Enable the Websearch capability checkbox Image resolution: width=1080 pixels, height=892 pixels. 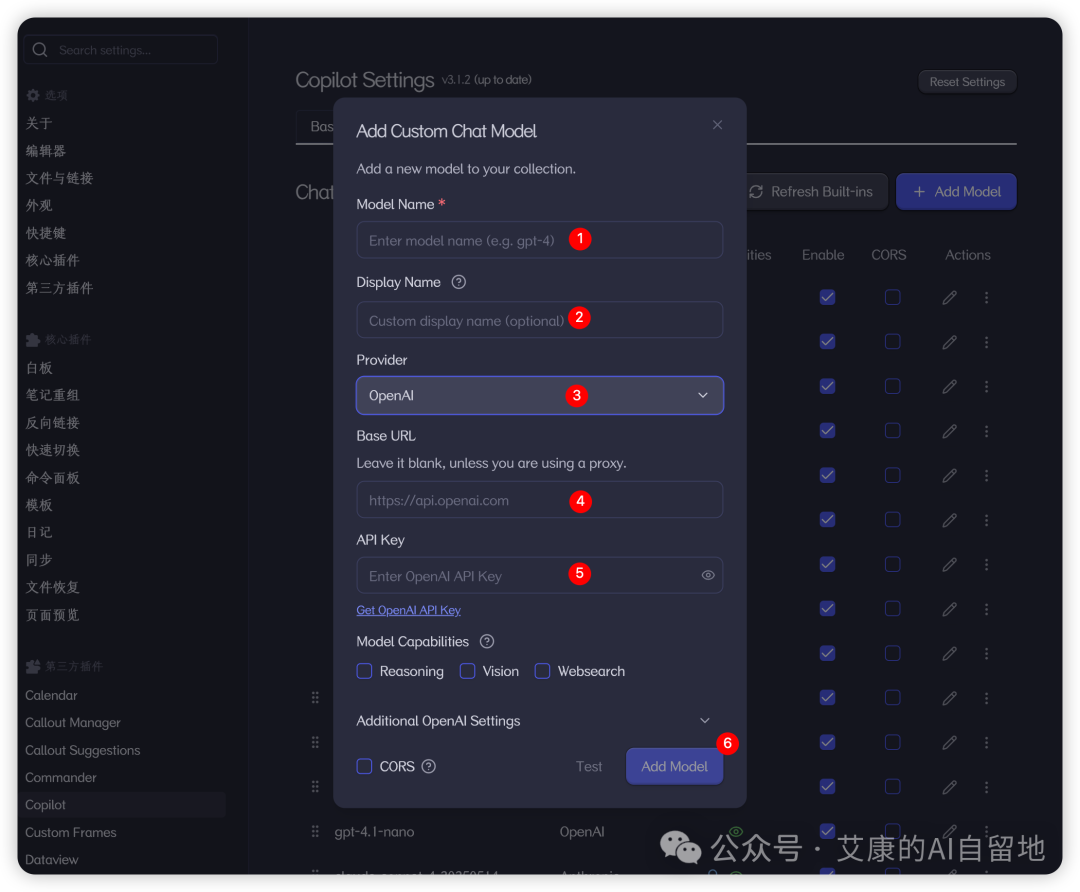(x=543, y=671)
